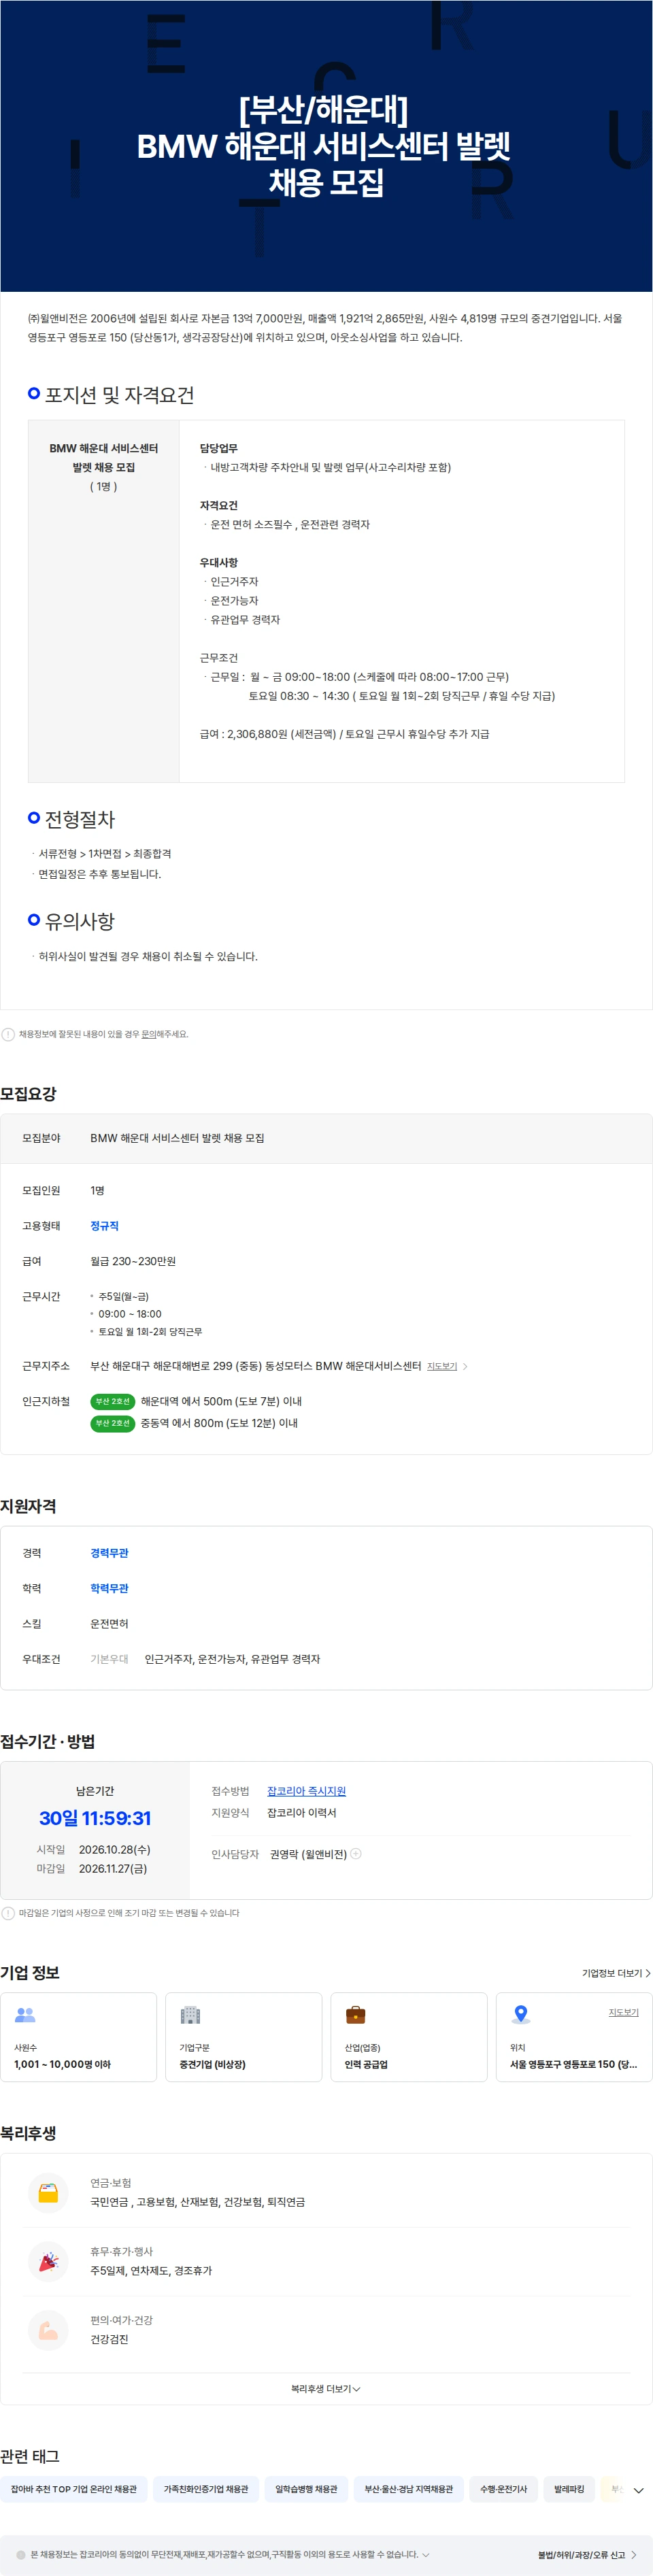Click the 중동역 에서 800m walking distance text

point(219,1423)
